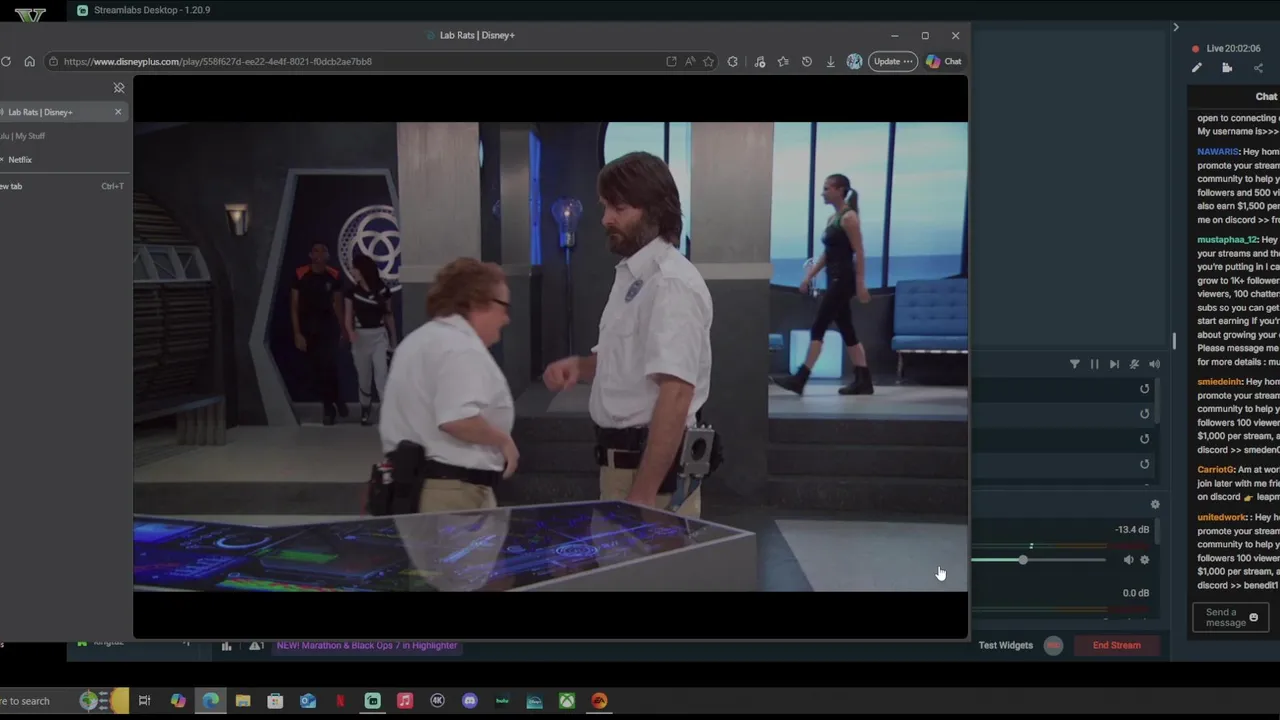Viewport: 1280px width, 720px height.
Task: Click the -13.4 dB mixer level readout
Action: (1132, 530)
